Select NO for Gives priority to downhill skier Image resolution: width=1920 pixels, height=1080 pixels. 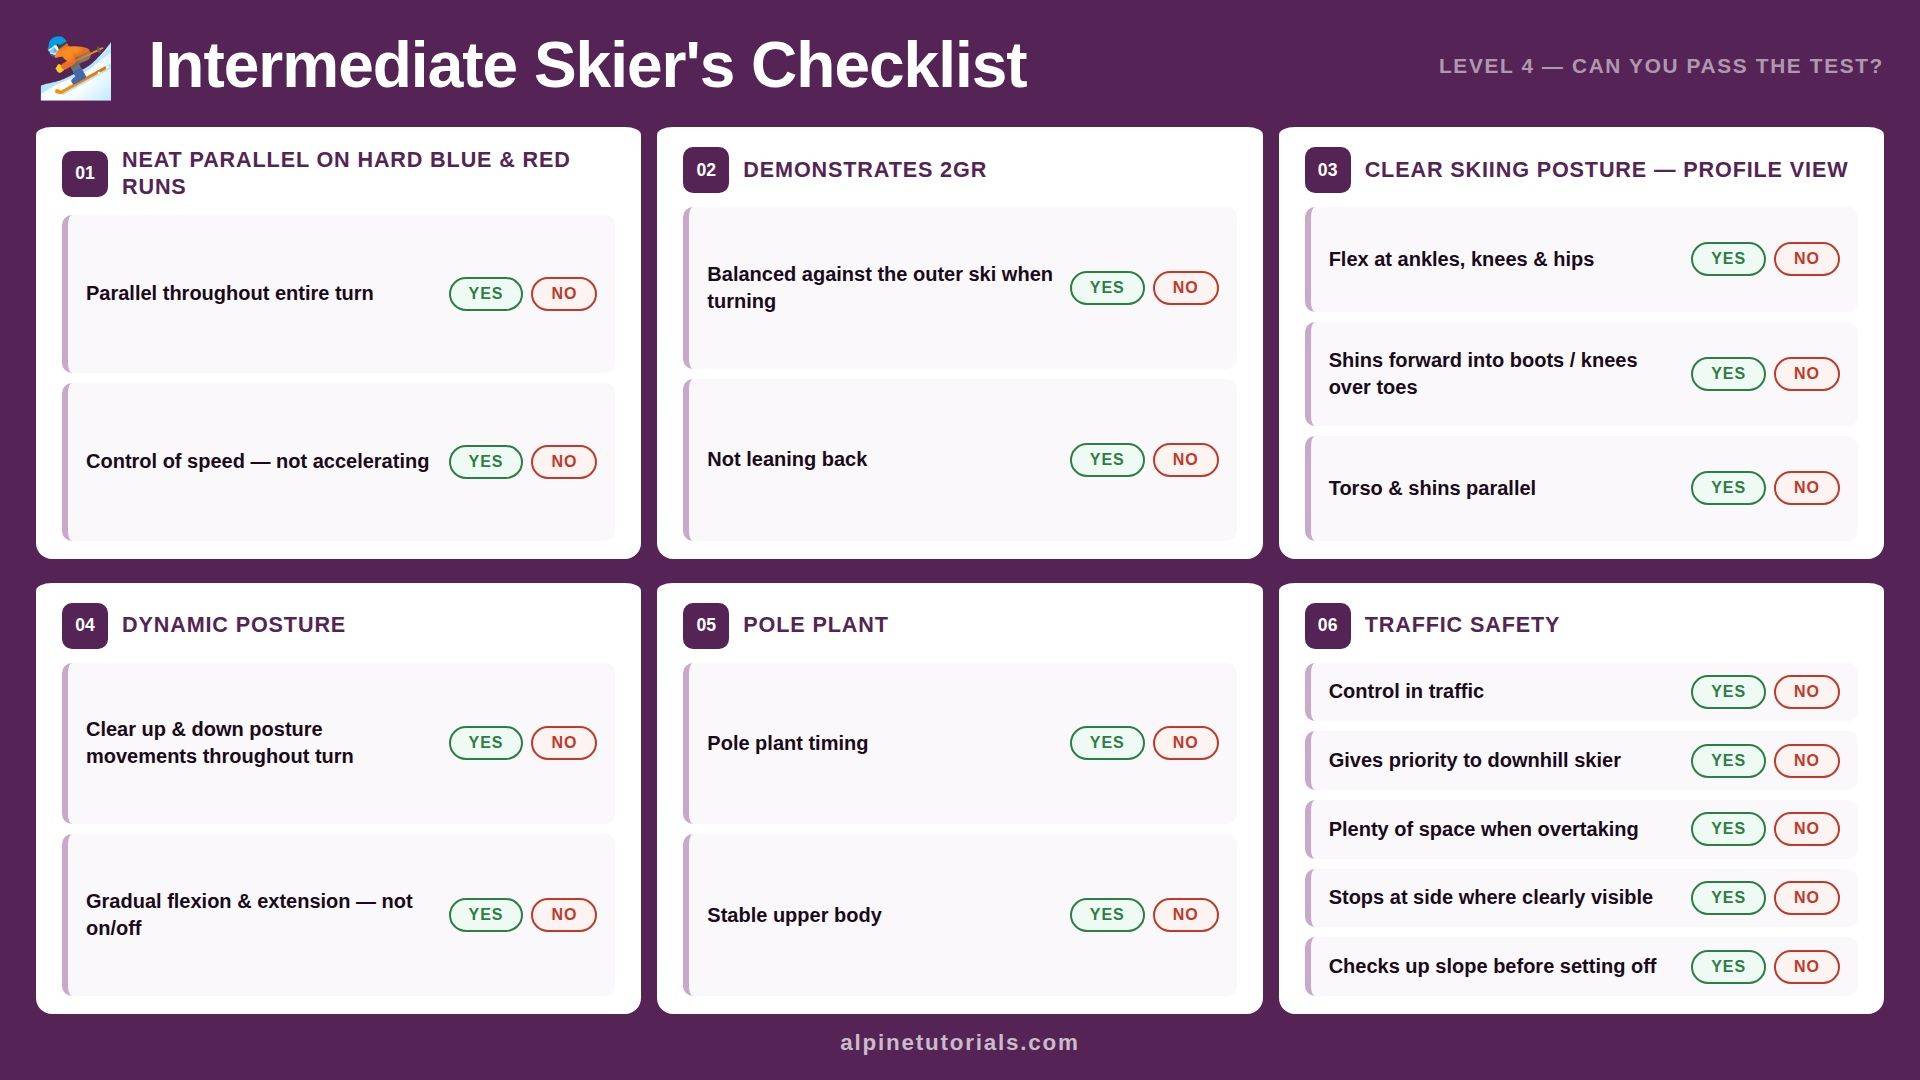1806,761
